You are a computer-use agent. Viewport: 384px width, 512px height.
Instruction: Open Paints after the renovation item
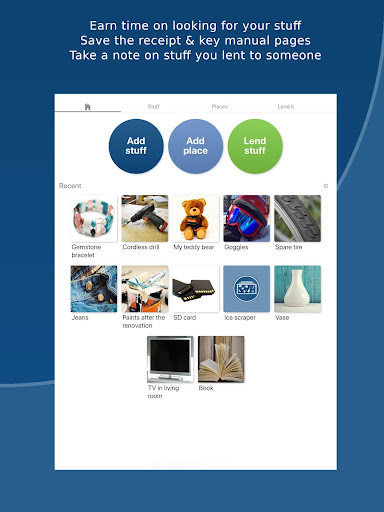(x=145, y=289)
